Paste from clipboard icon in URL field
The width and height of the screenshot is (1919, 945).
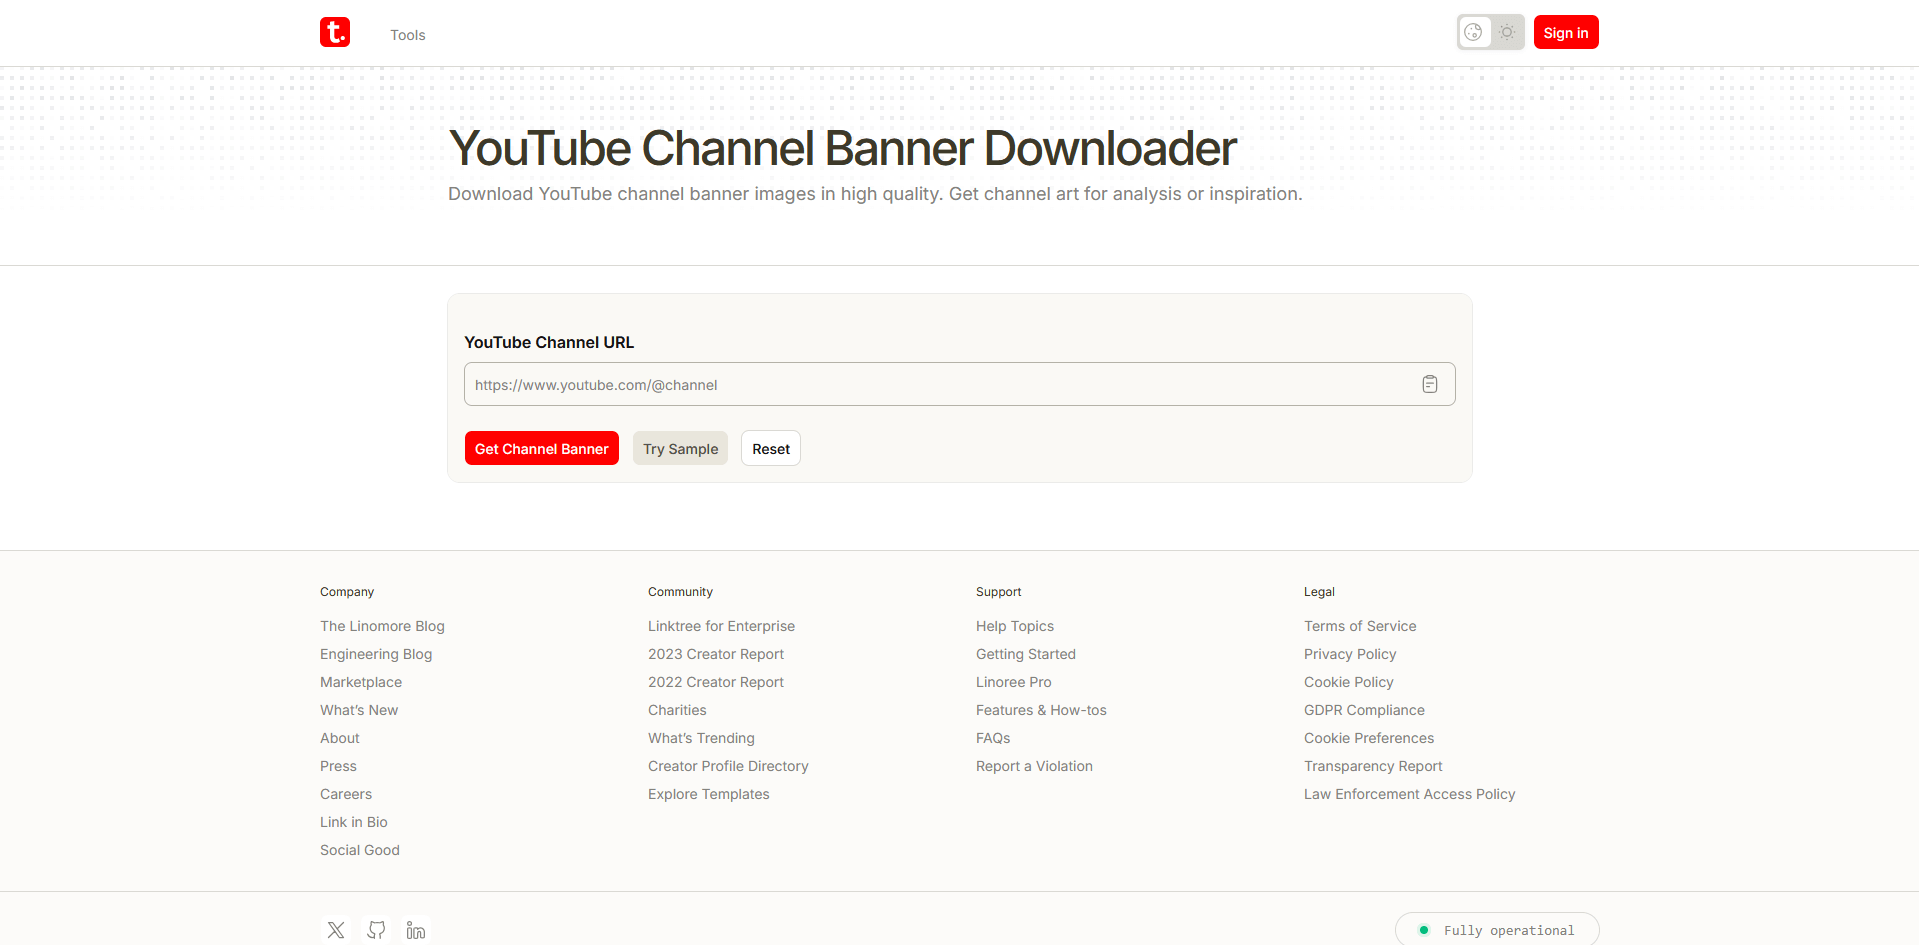click(x=1430, y=384)
